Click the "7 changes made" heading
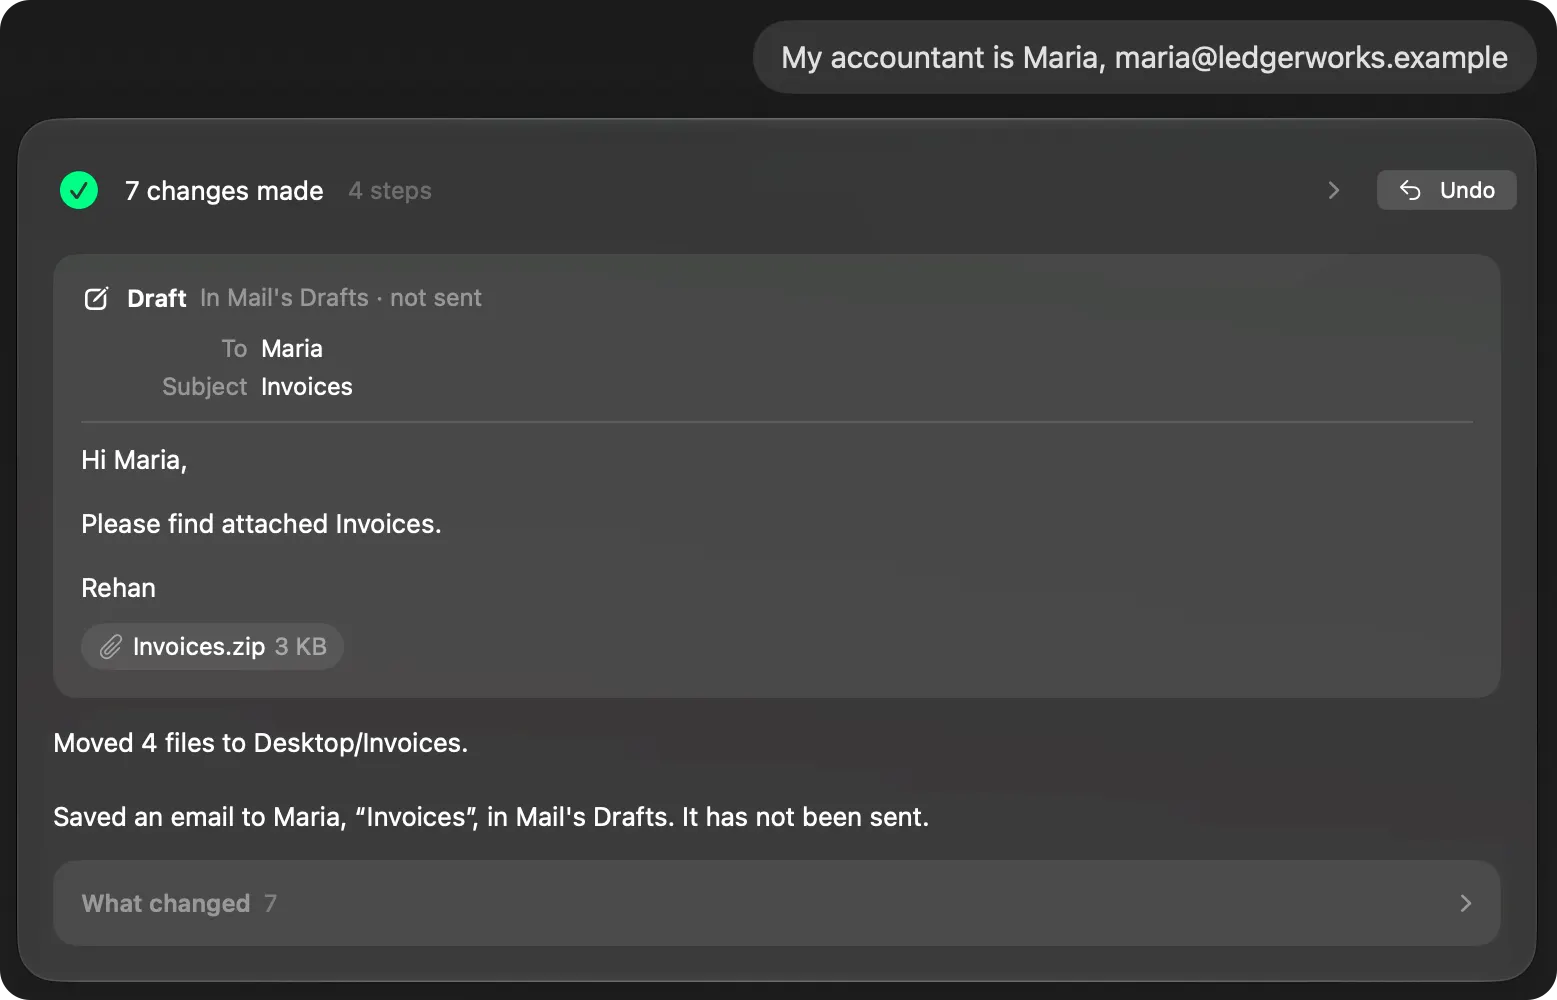The image size is (1557, 1000). (224, 191)
